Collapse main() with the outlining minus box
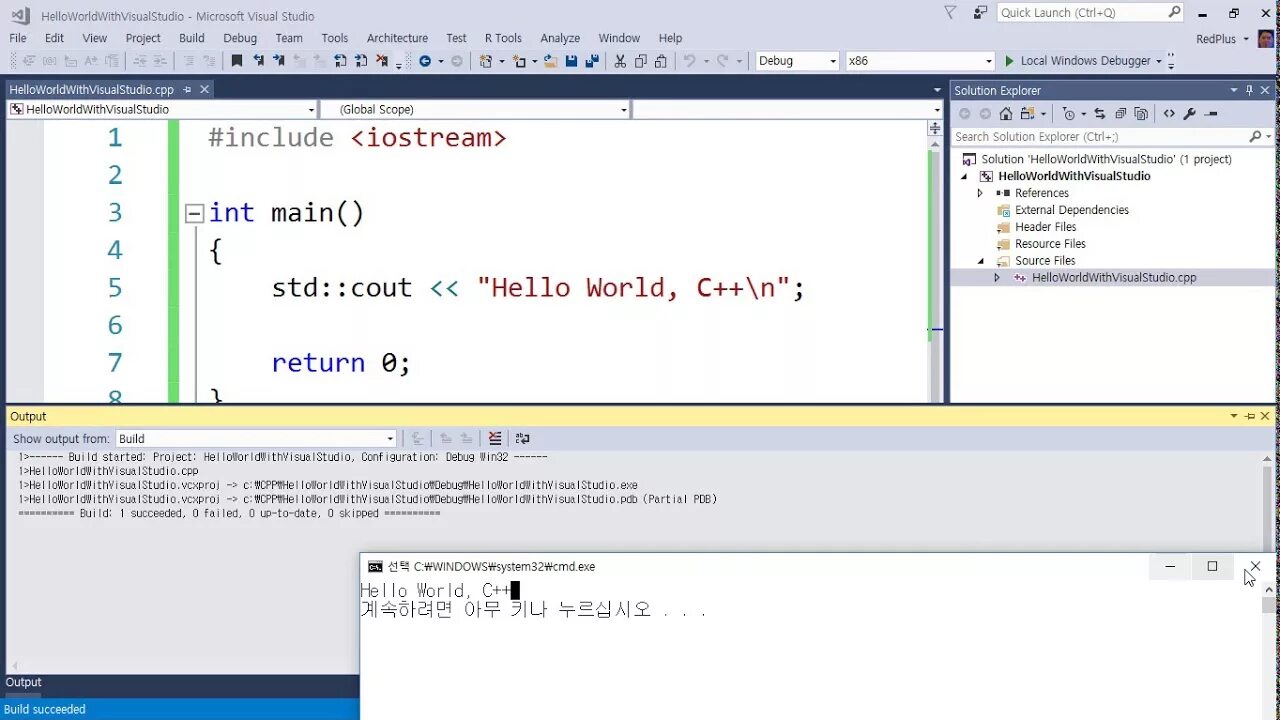 point(194,213)
